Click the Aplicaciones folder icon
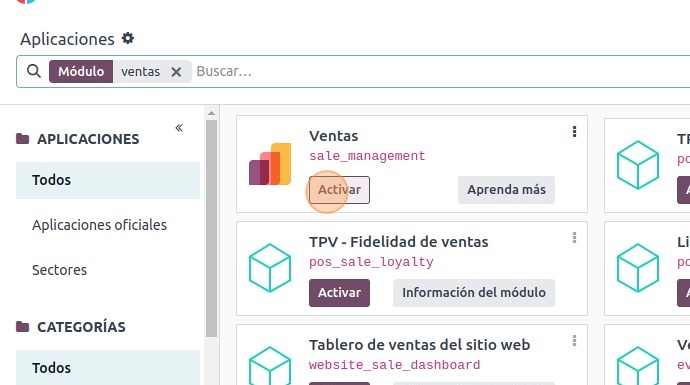 tap(22, 139)
